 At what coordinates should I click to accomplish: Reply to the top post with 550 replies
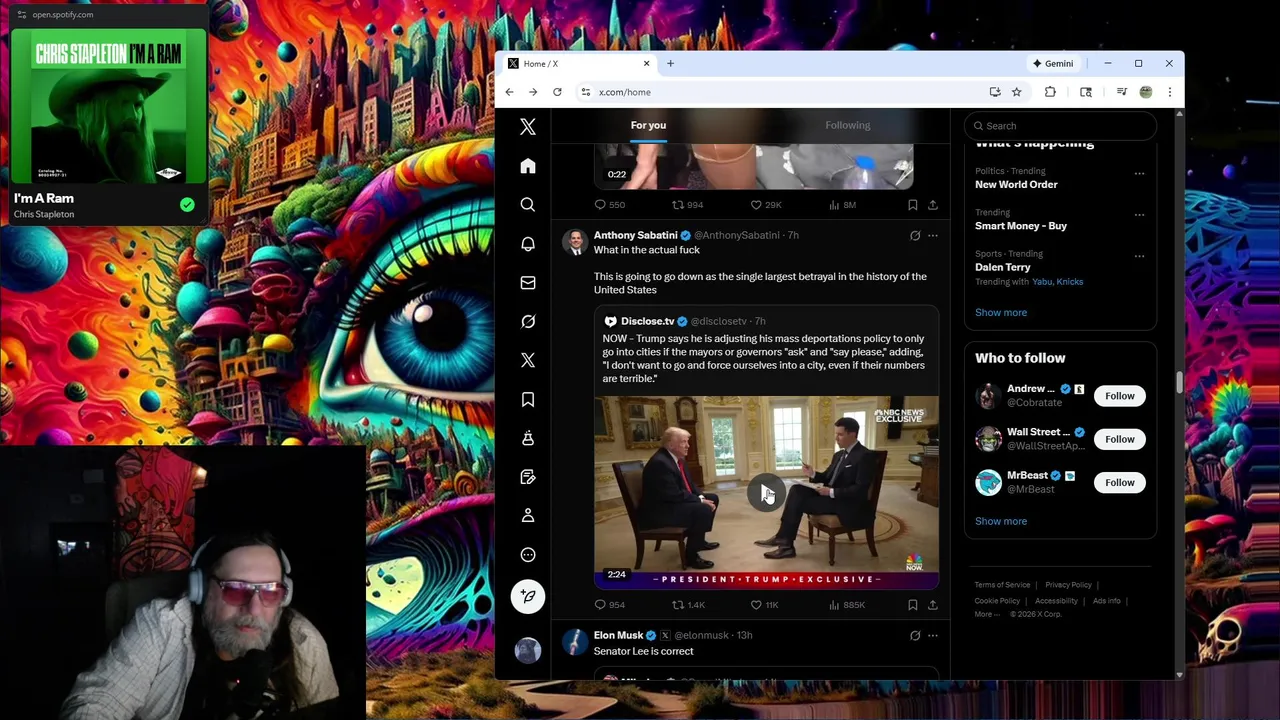point(609,205)
